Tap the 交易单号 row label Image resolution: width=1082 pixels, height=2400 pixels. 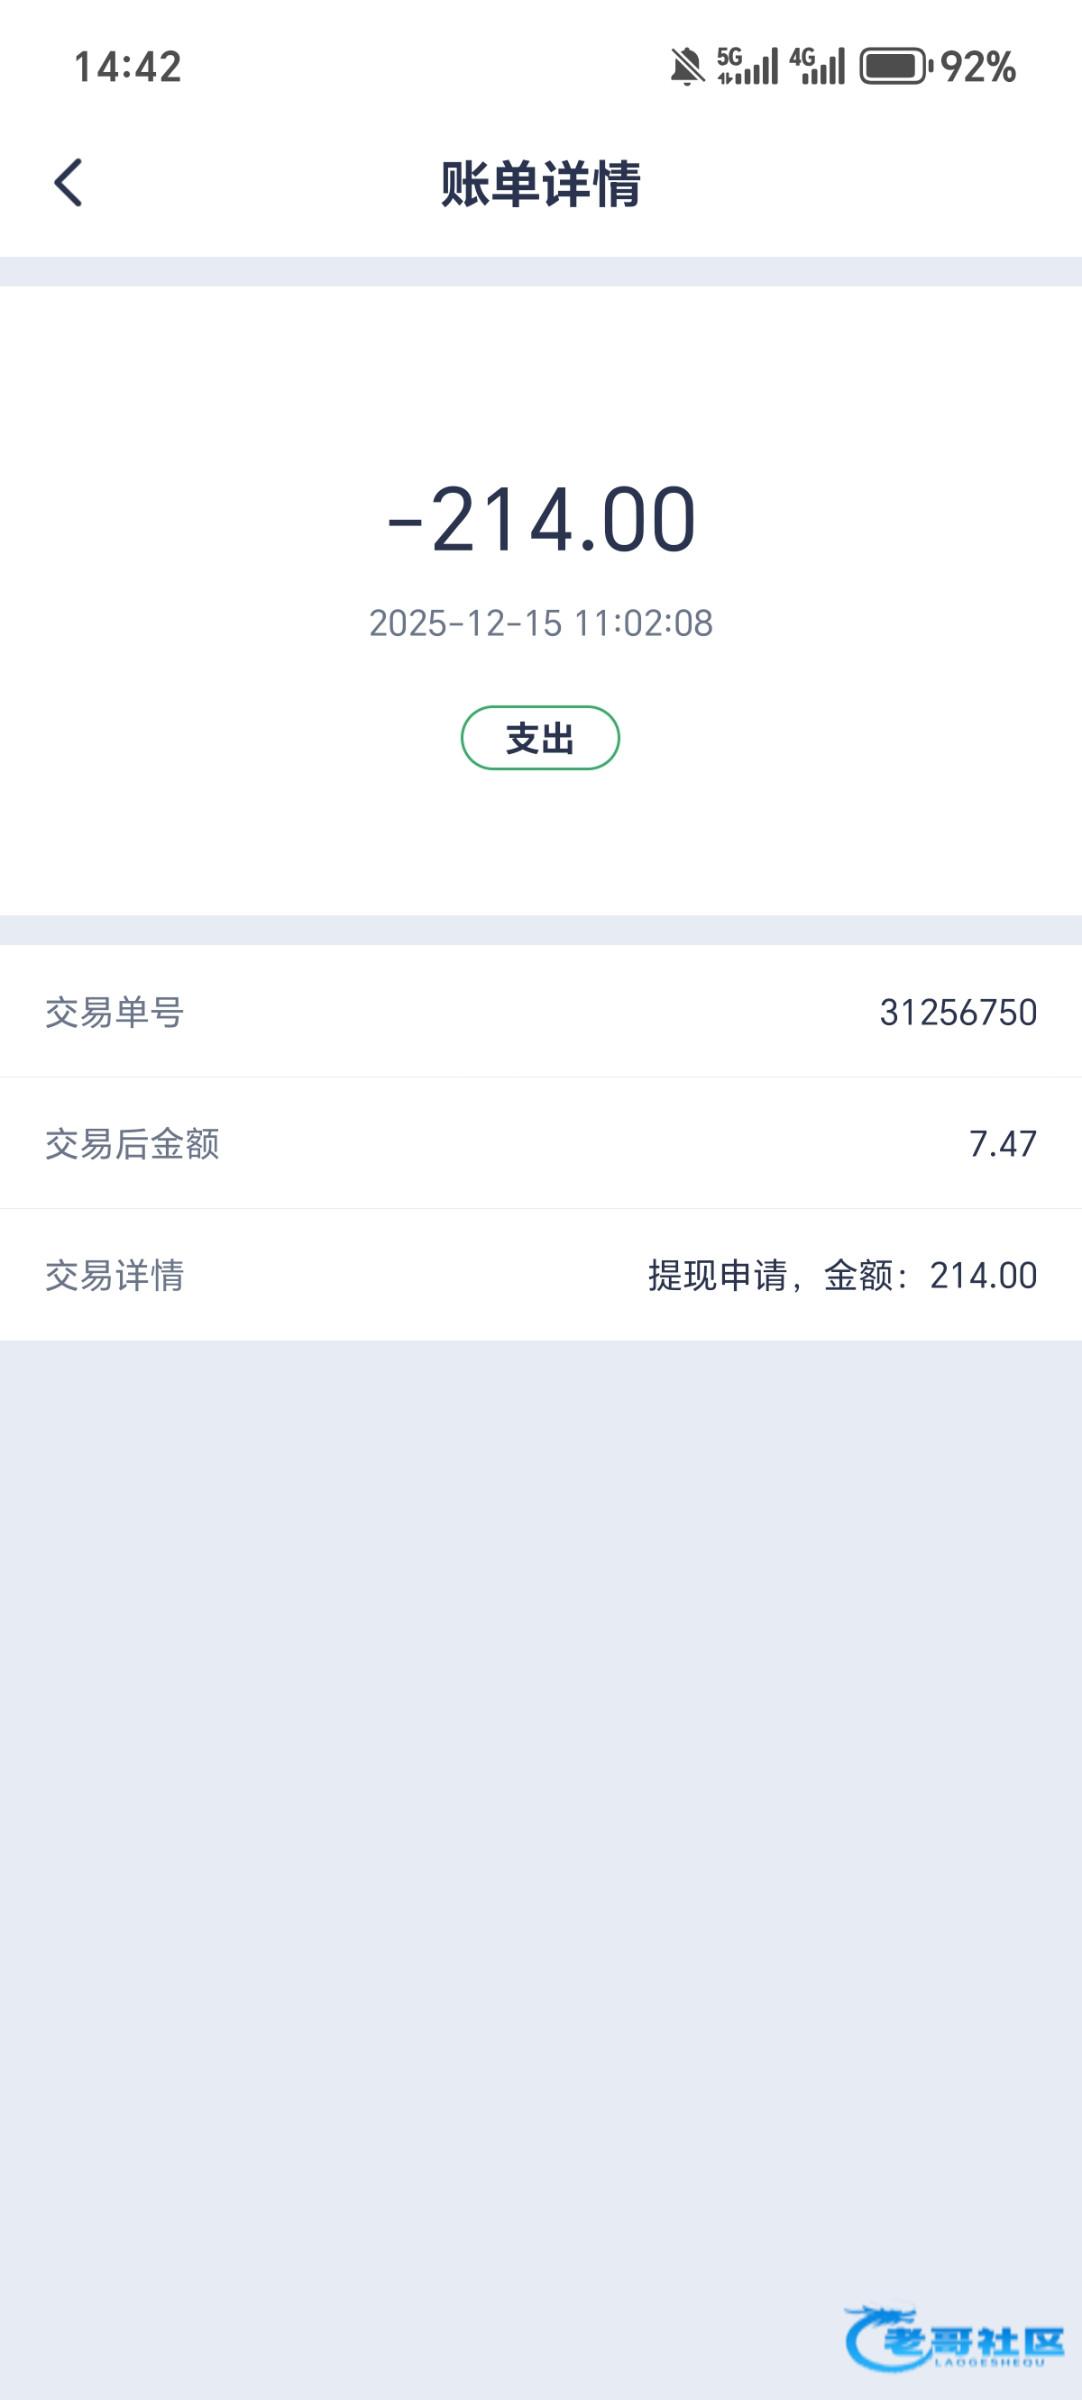point(115,1012)
